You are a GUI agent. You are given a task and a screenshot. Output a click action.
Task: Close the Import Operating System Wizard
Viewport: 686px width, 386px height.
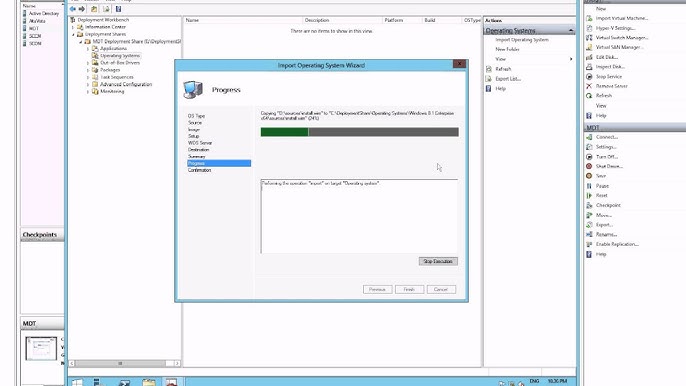(x=459, y=64)
